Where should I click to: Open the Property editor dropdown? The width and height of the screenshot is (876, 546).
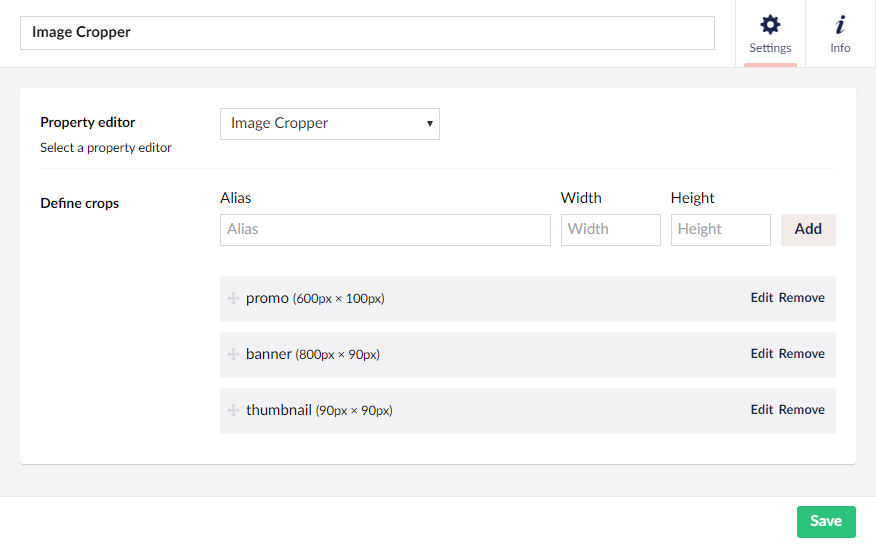330,124
